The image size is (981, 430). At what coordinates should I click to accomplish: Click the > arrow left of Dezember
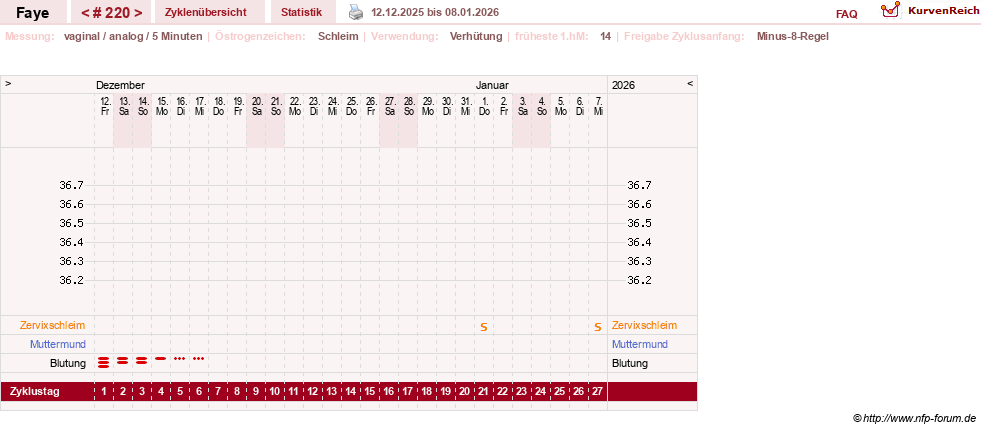pyautogui.click(x=8, y=83)
